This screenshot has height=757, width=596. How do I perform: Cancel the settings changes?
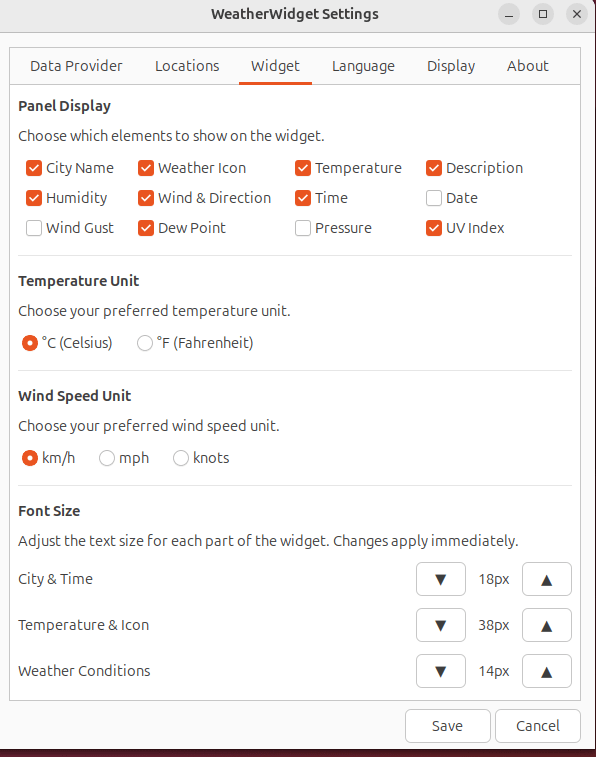coord(538,726)
